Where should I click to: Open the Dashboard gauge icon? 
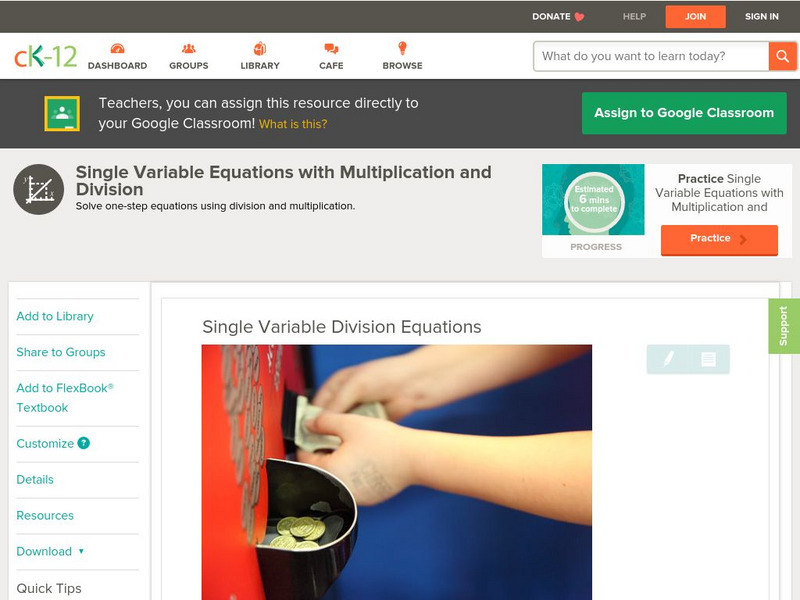[x=117, y=48]
